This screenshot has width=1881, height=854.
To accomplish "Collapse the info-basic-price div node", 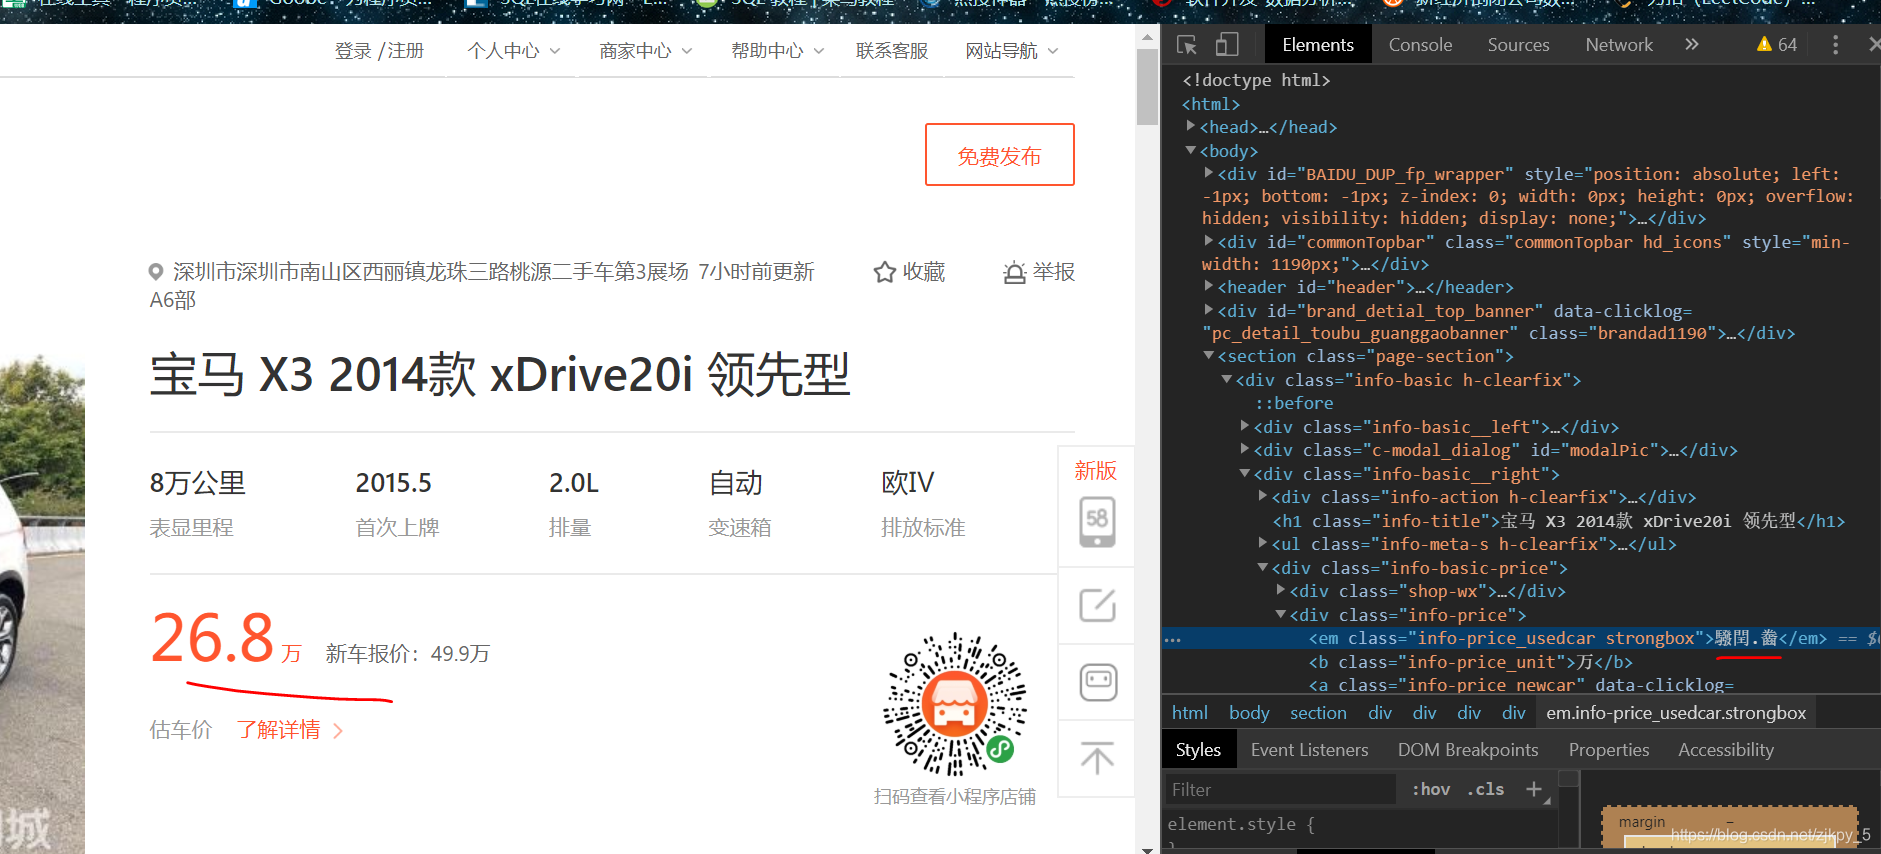I will 1263,567.
